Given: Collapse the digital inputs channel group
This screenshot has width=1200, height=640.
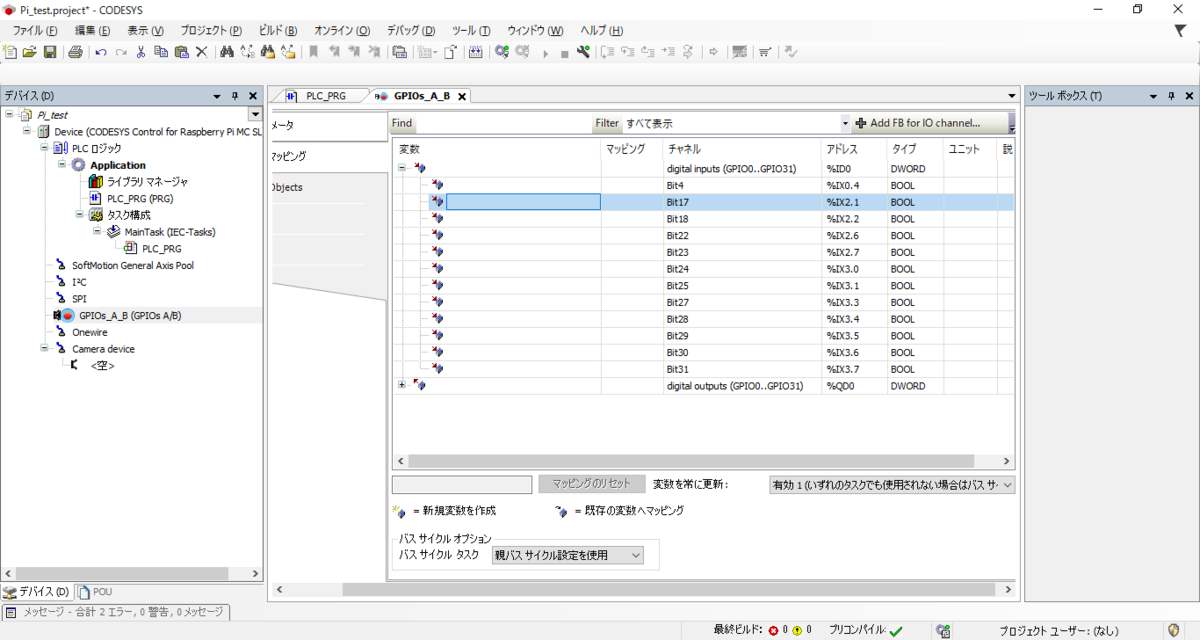Looking at the screenshot, I should (x=402, y=168).
